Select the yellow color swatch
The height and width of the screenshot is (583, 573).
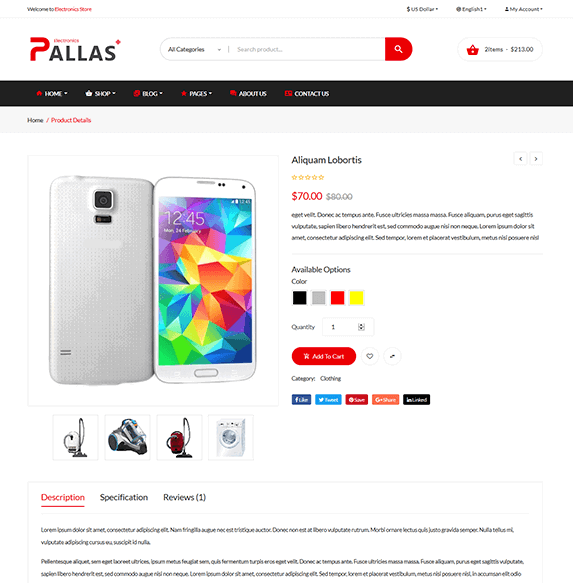point(356,298)
